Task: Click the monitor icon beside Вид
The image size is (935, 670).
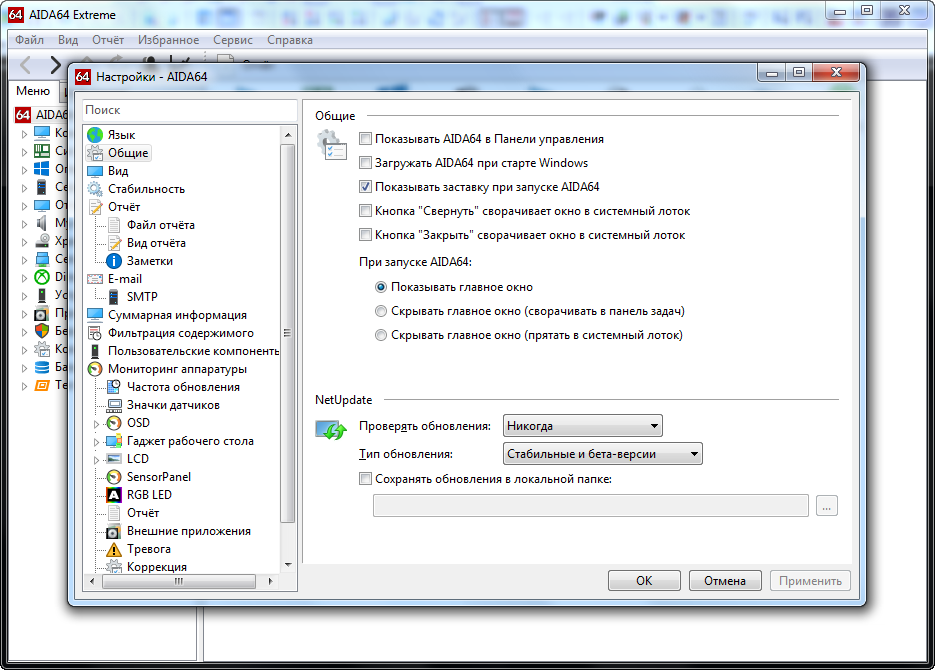Action: [95, 171]
